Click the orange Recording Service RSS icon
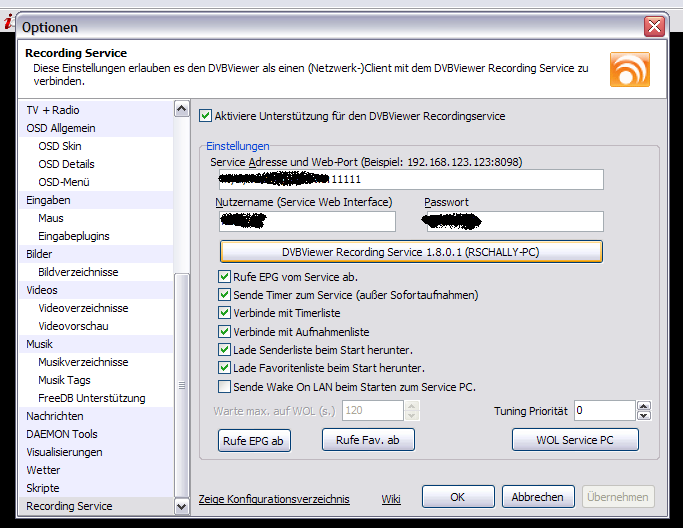Screen dimensions: 683x528 click(x=629, y=70)
